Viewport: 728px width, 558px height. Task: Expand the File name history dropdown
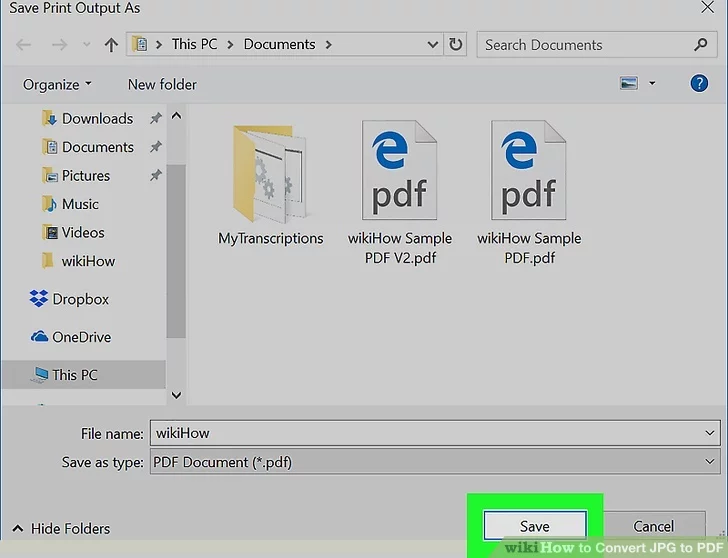click(709, 433)
